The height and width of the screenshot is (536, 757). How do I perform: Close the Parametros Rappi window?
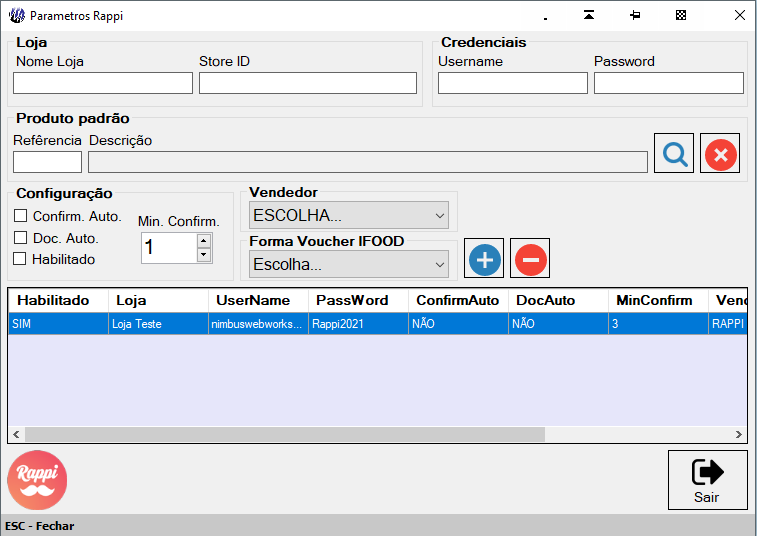pos(739,15)
